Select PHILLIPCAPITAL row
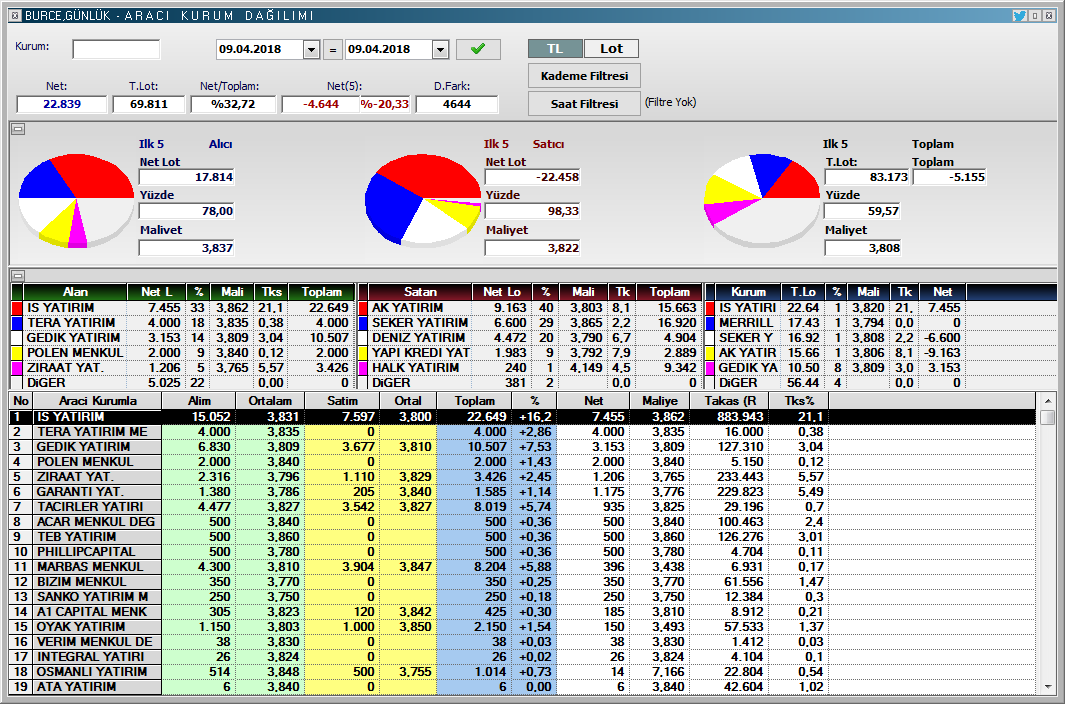 click(523, 551)
